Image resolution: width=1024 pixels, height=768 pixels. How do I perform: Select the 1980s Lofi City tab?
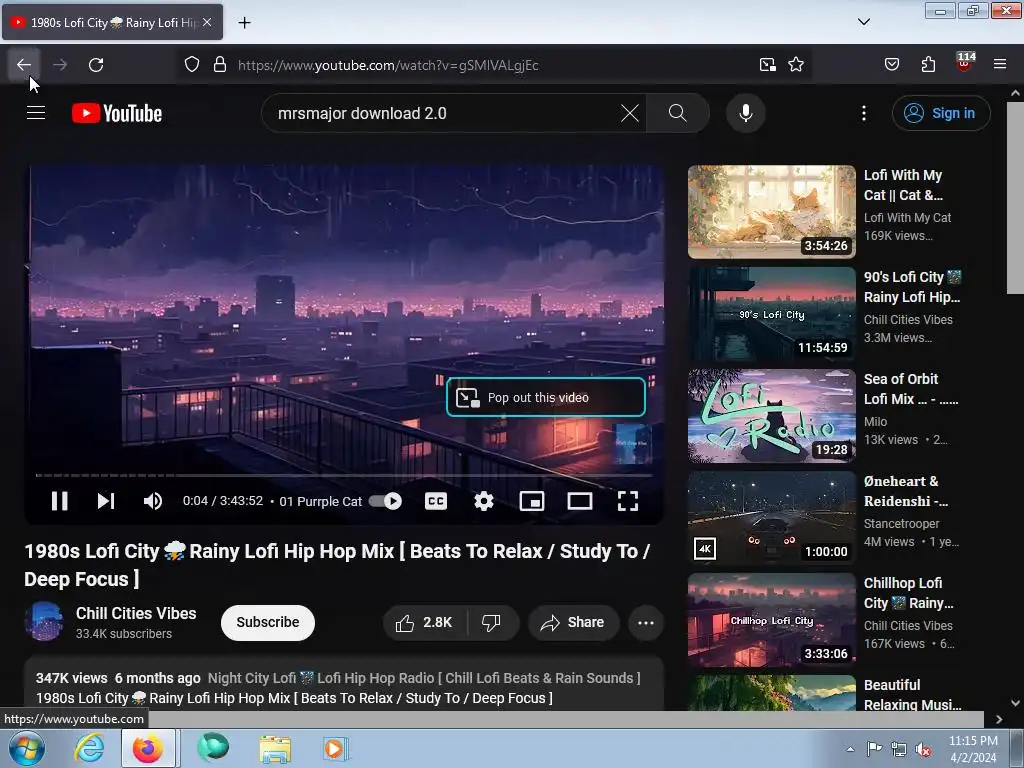point(112,22)
